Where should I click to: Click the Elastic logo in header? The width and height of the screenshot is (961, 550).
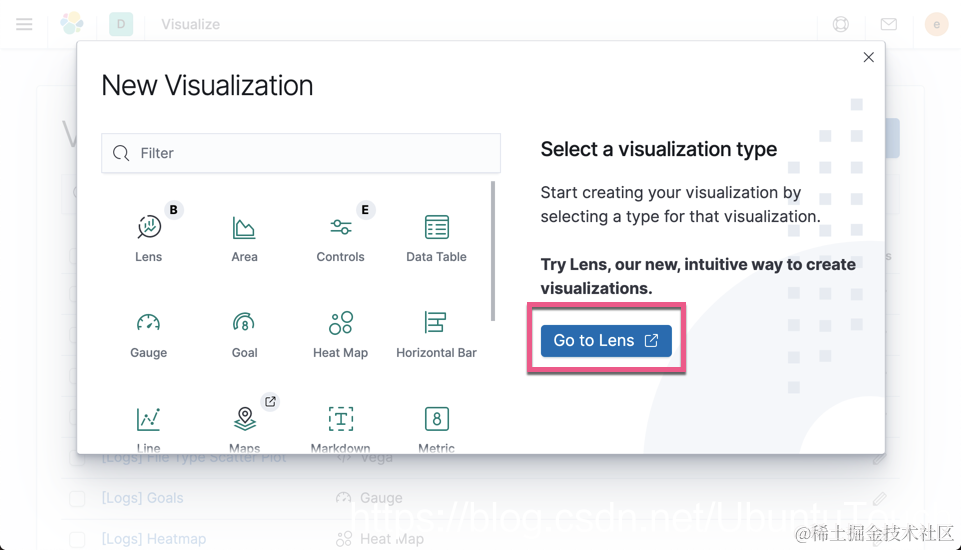click(x=72, y=23)
